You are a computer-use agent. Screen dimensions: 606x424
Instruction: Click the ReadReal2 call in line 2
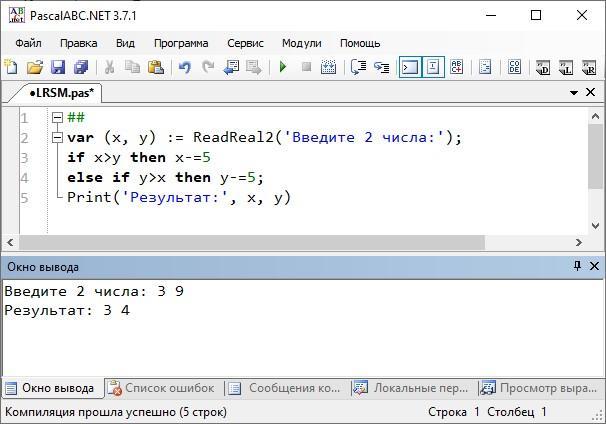point(233,137)
